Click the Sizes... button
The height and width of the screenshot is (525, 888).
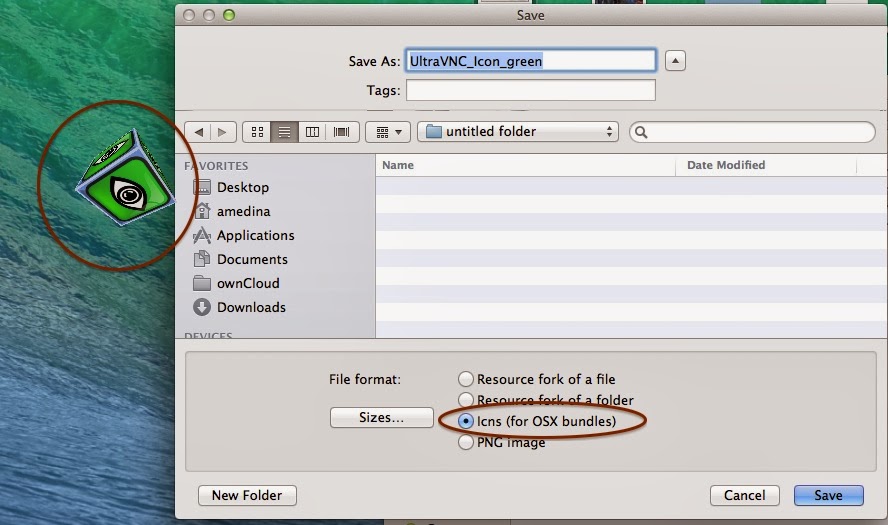pos(382,417)
